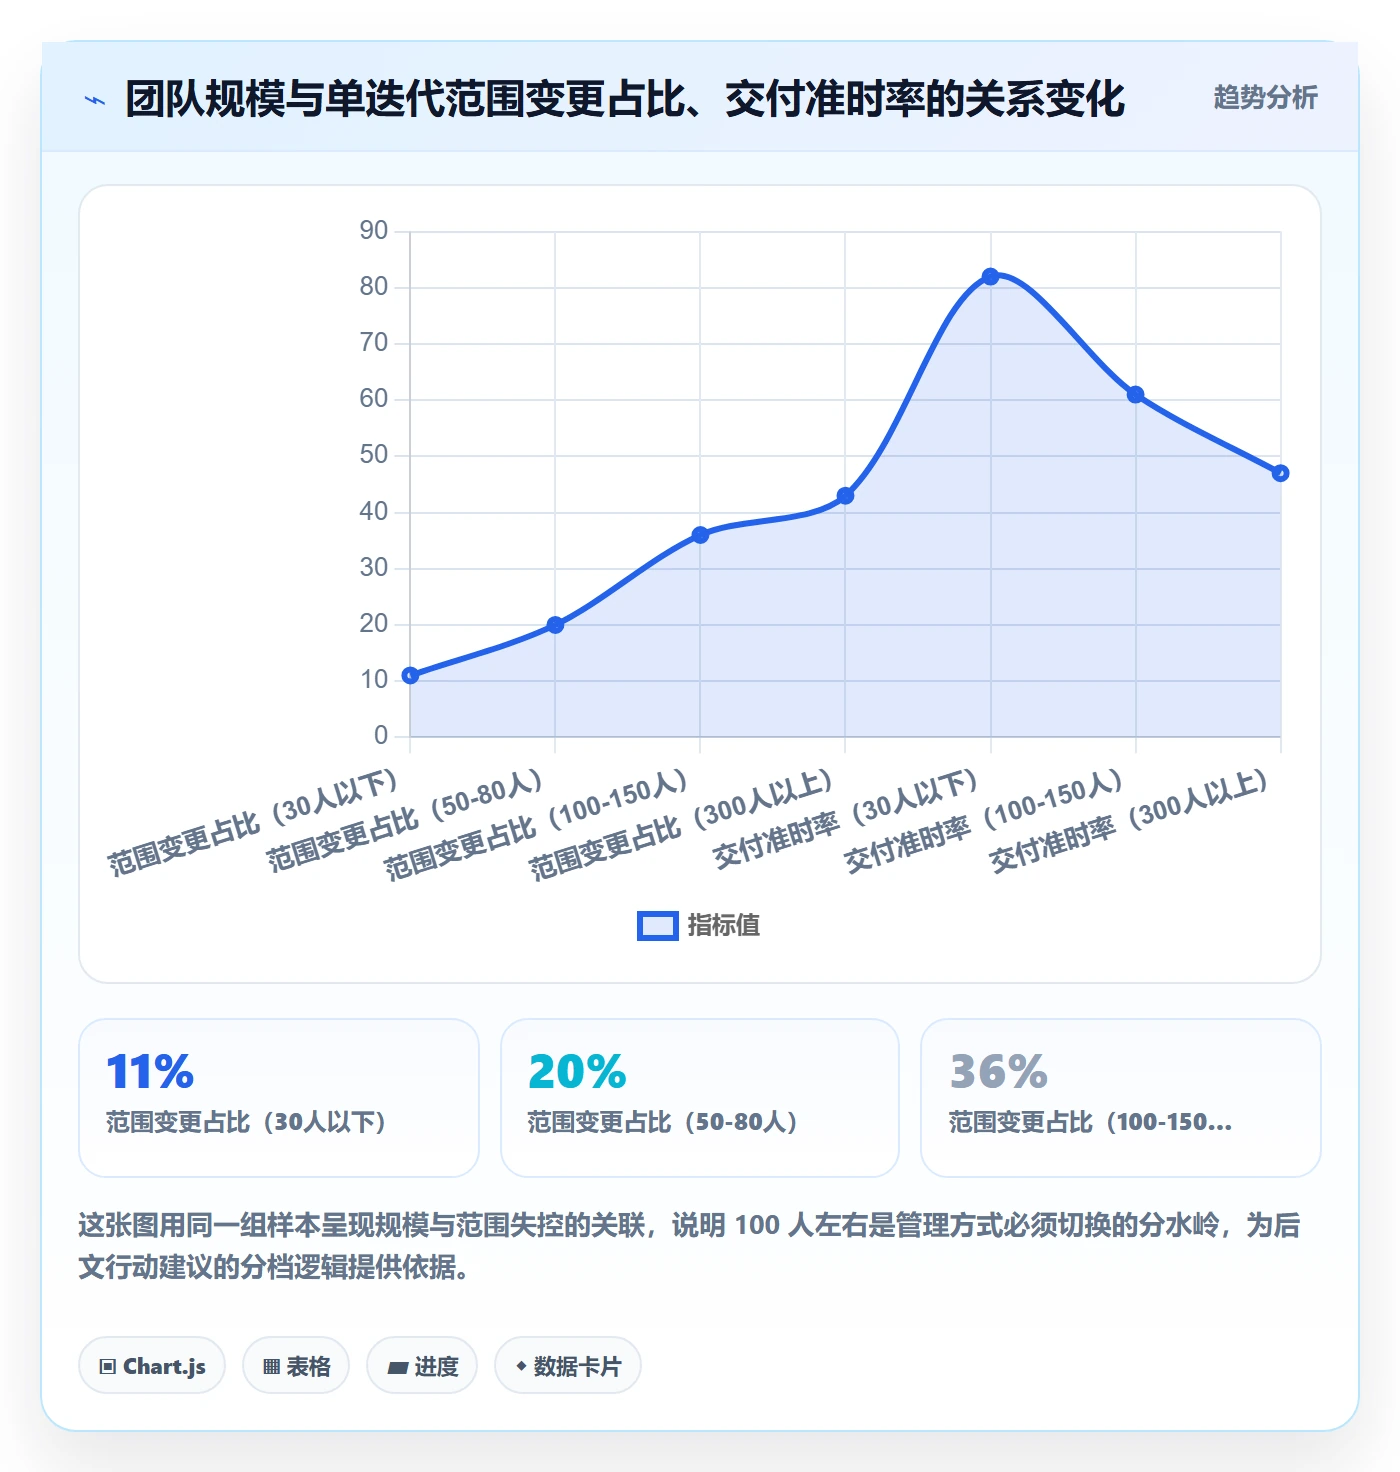Open the 20% 范围变更占比（50-80人）card
This screenshot has height=1472, width=1400.
700,1098
